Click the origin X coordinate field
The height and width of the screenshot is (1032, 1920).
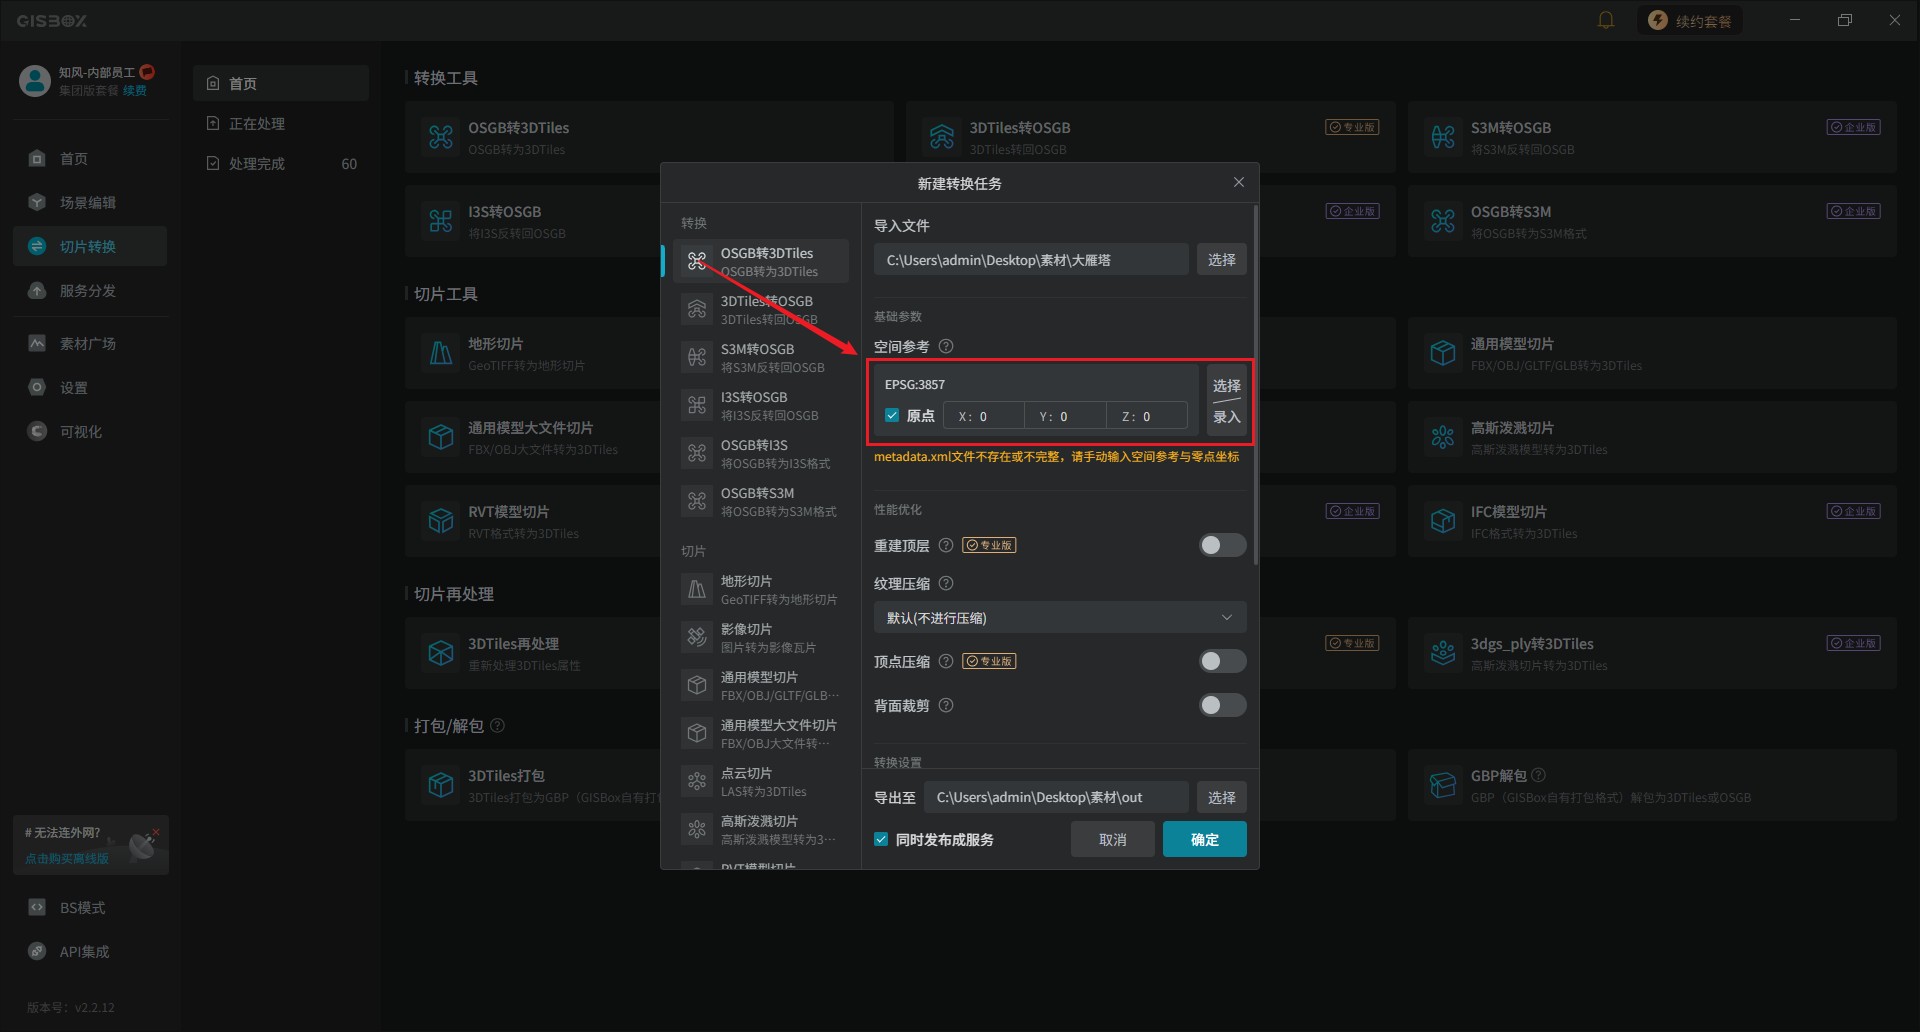point(984,417)
